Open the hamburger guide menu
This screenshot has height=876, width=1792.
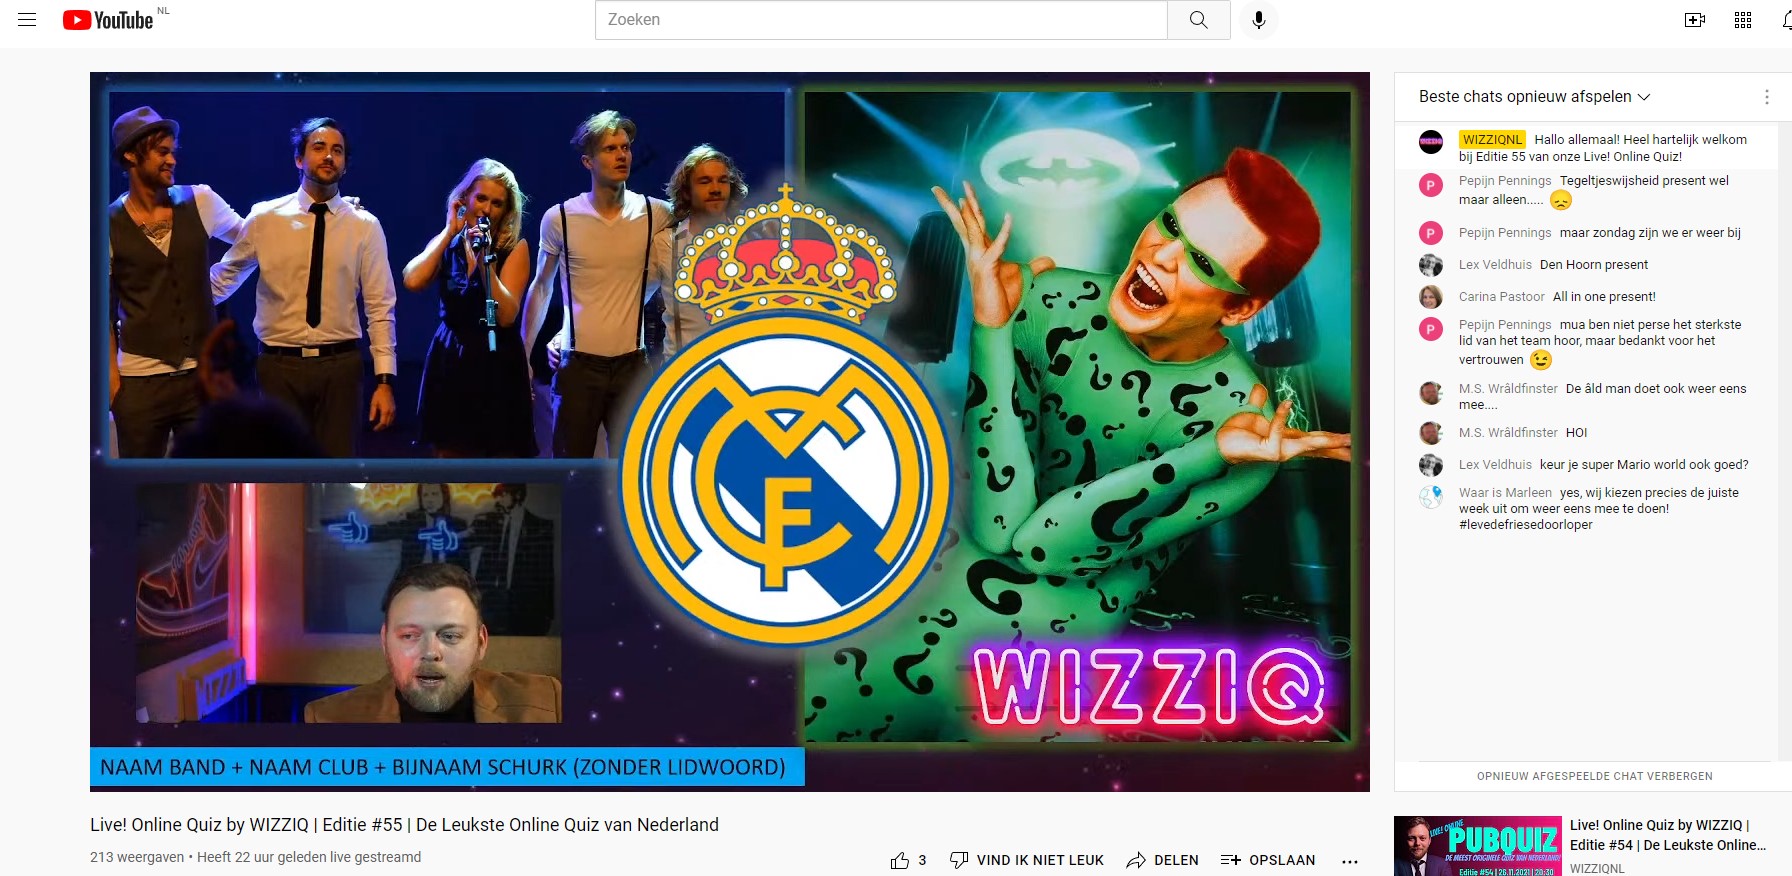coord(27,20)
